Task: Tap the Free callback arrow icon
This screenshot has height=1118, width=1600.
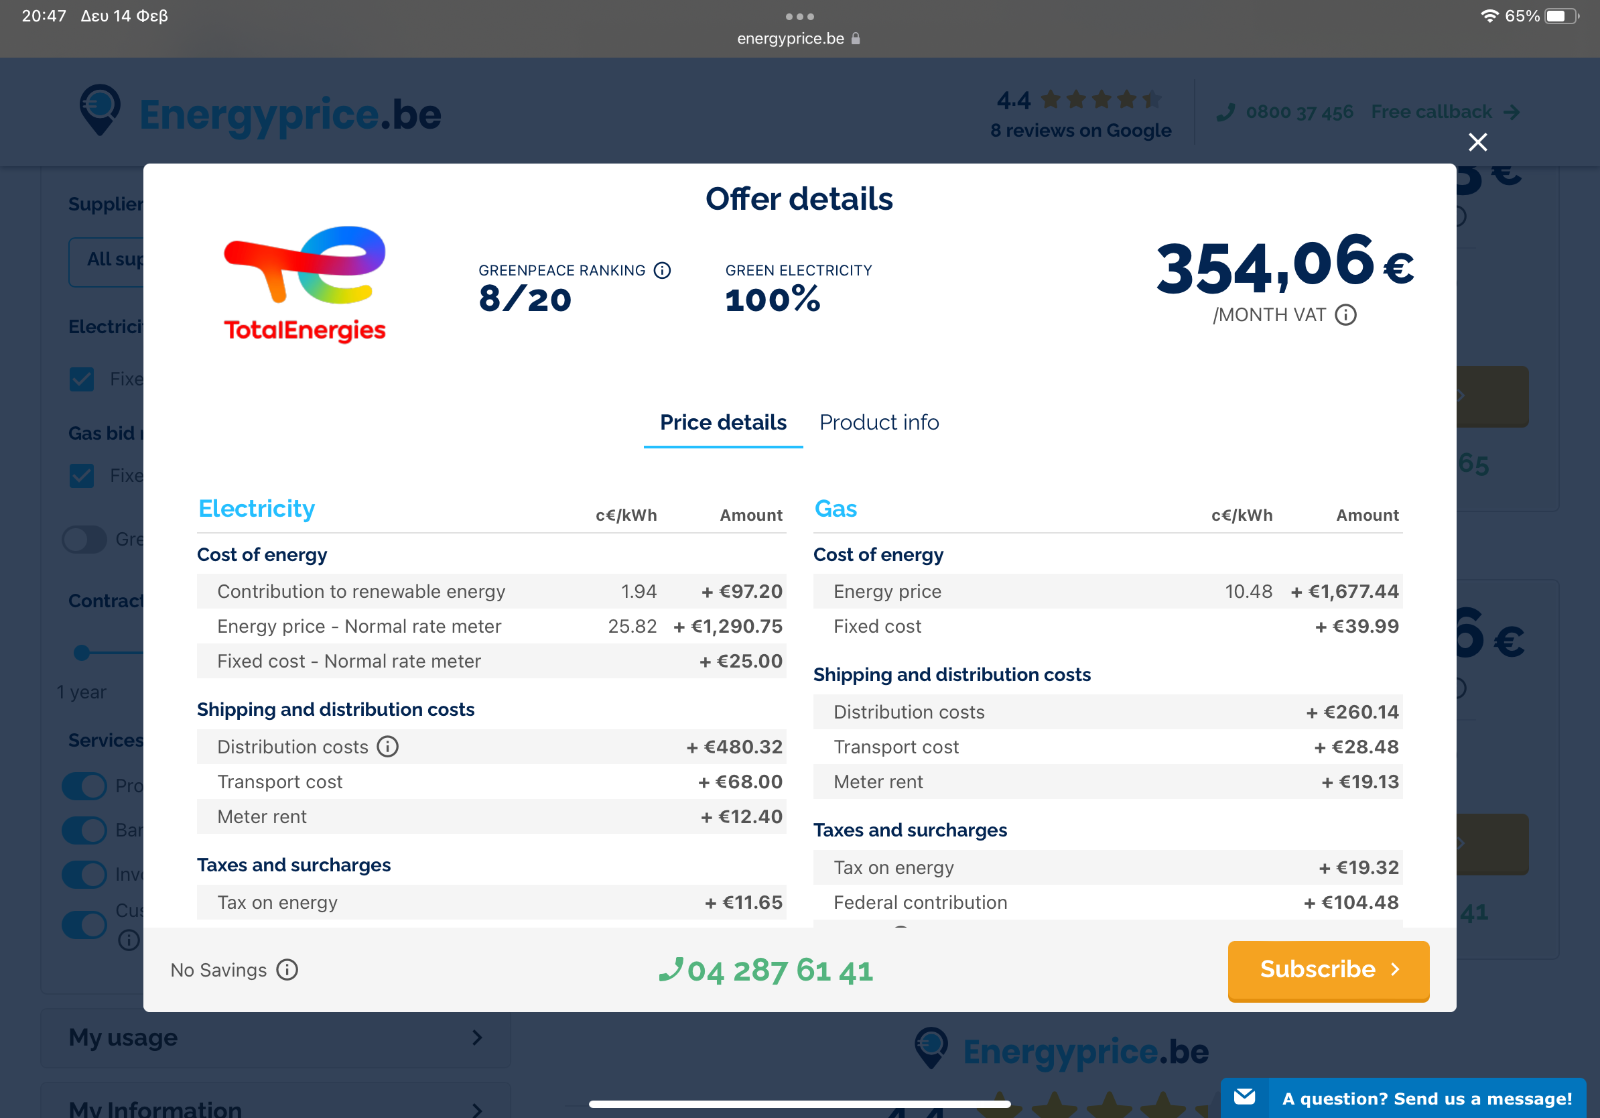Action: pos(1511,112)
